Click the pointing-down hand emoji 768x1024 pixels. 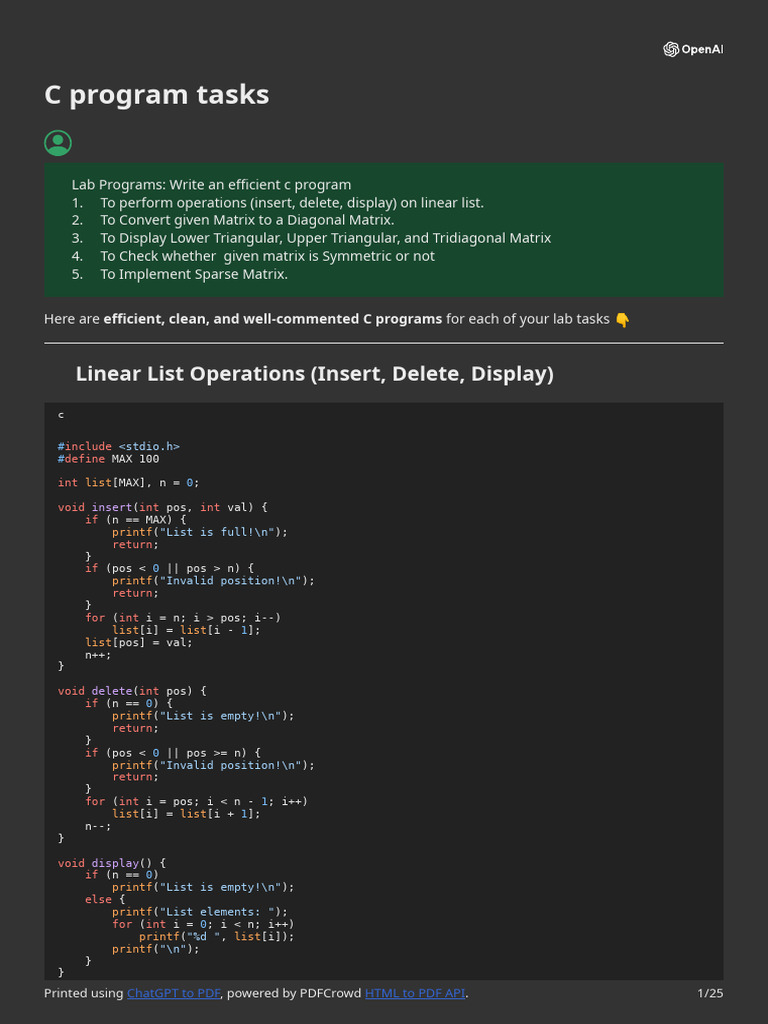pyautogui.click(x=622, y=319)
